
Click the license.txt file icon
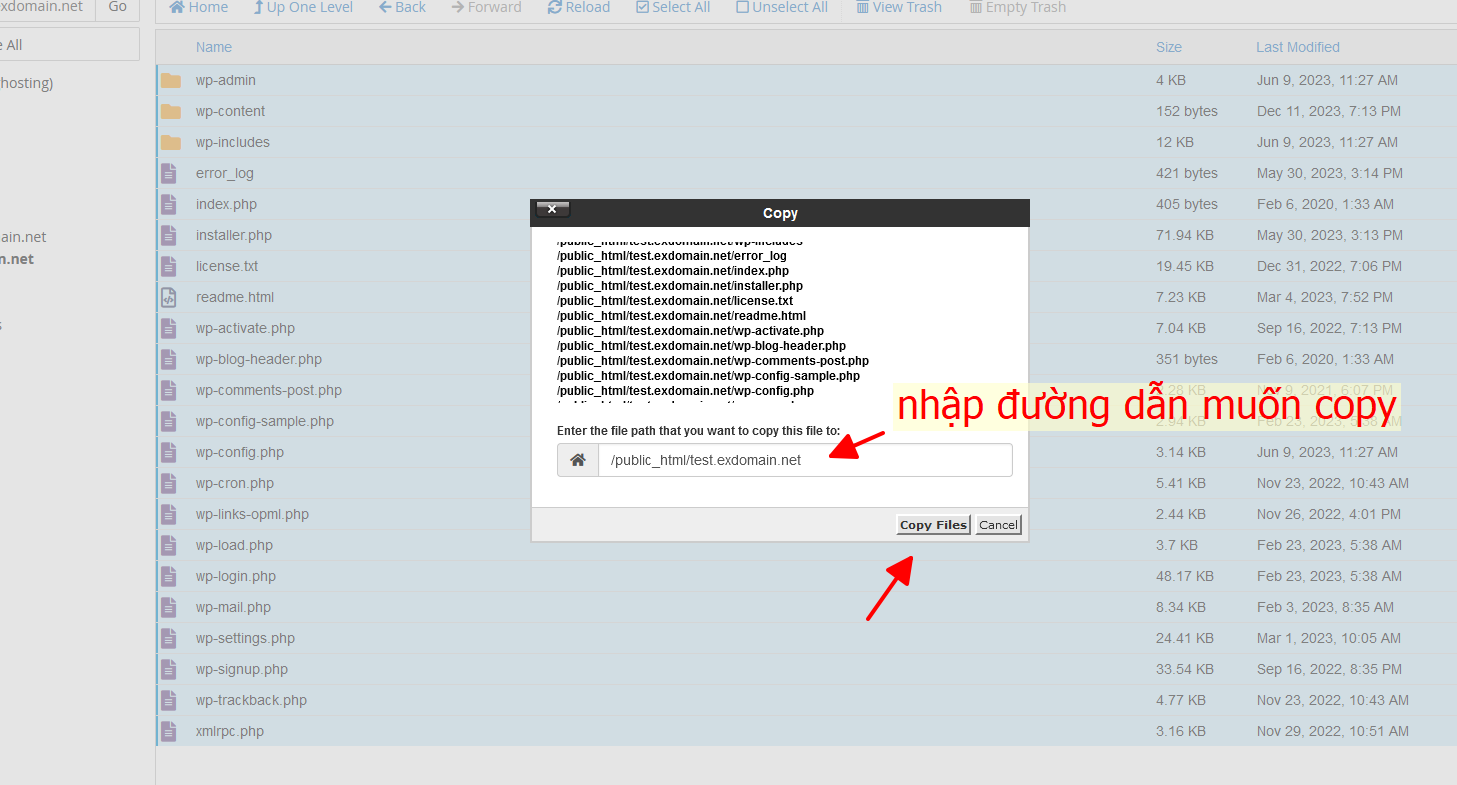[x=169, y=266]
